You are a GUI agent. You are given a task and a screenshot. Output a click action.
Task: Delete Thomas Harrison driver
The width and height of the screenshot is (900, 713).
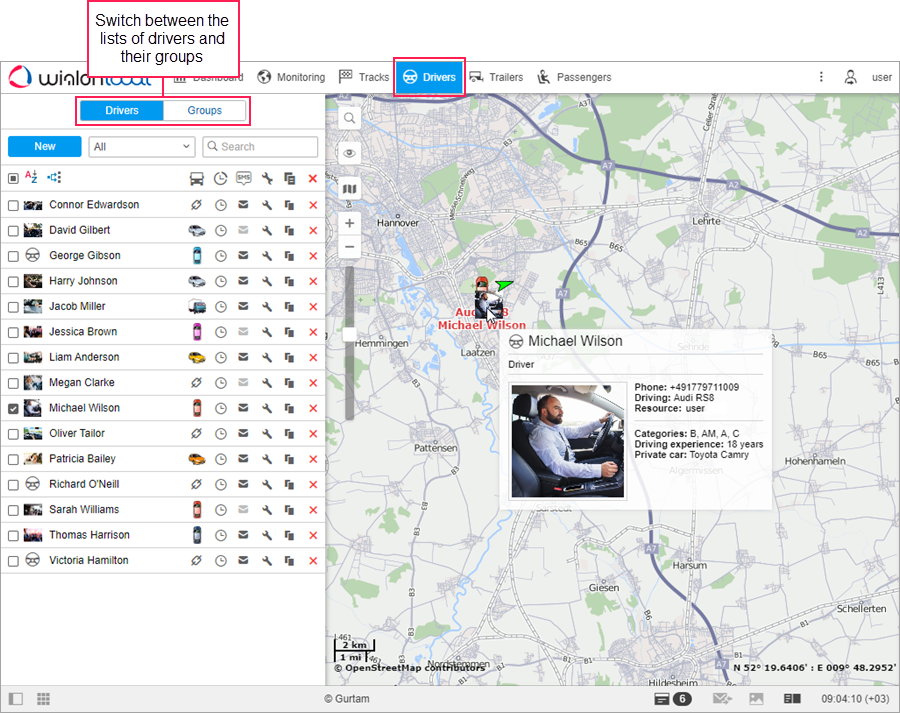click(313, 535)
